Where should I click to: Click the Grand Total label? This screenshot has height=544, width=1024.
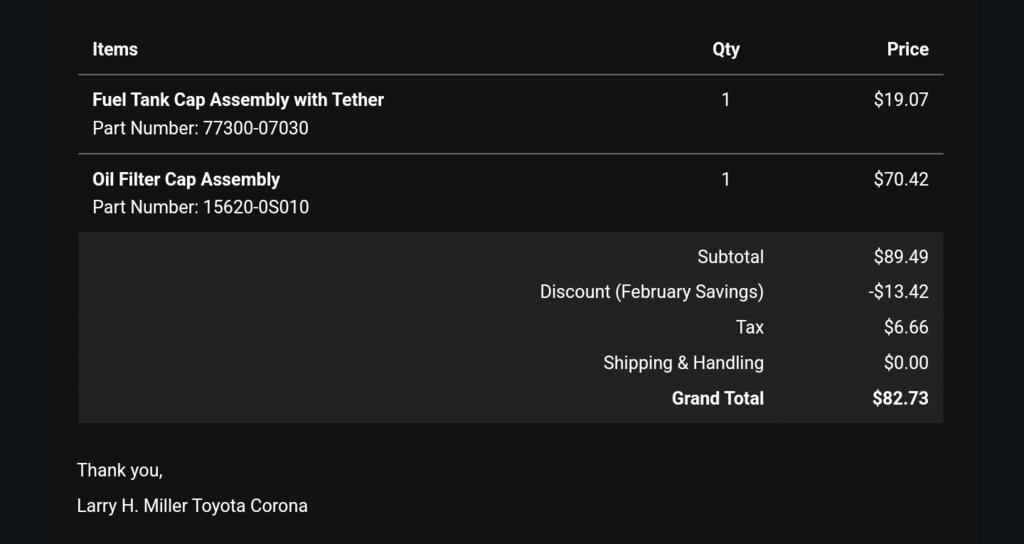[718, 398]
